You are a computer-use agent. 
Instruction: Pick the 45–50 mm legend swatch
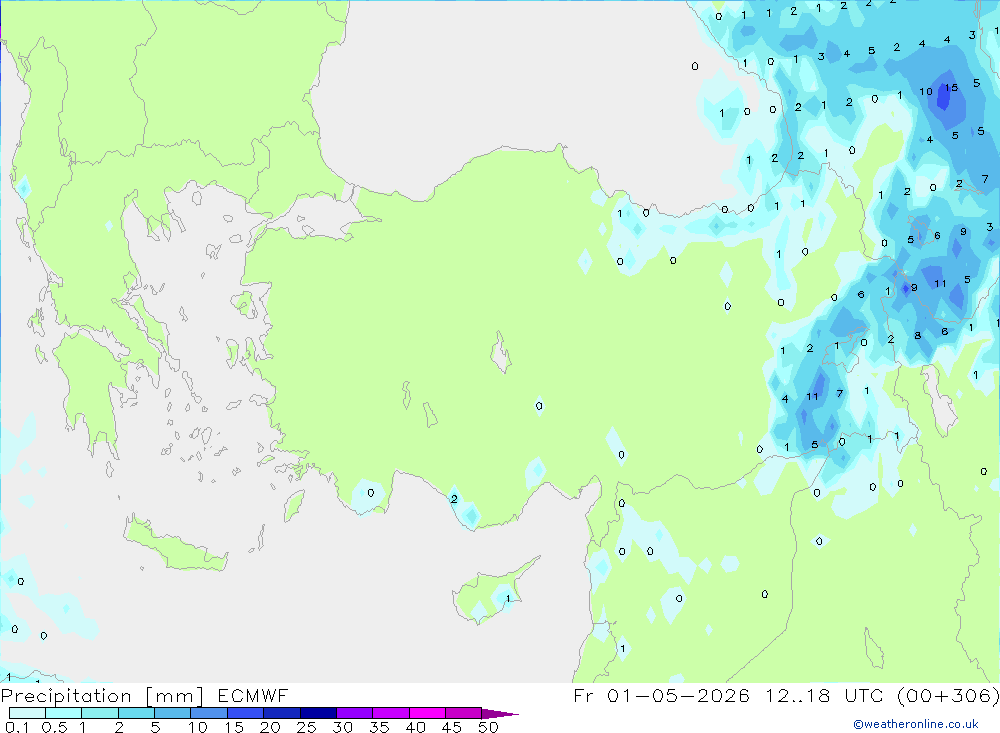(463, 713)
